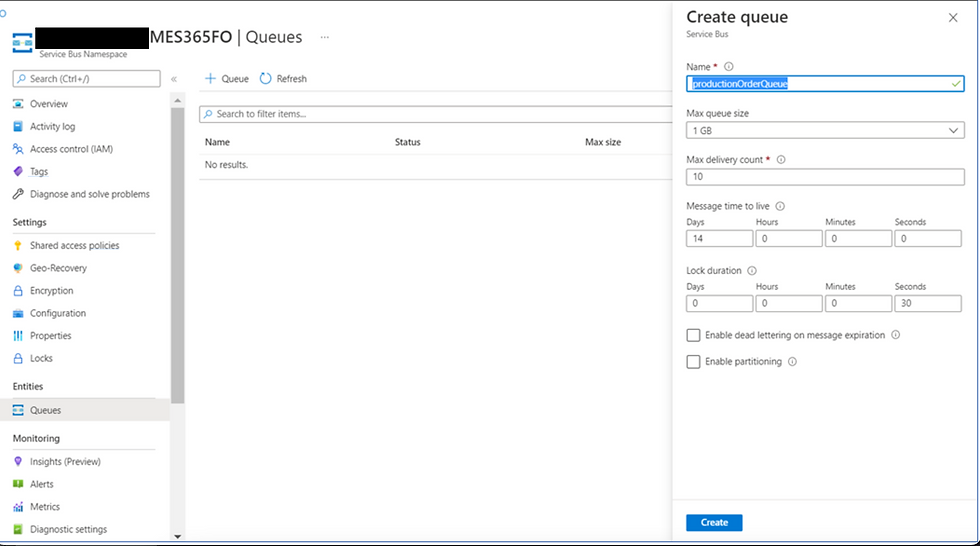Open Metrics under Monitoring

[45, 507]
